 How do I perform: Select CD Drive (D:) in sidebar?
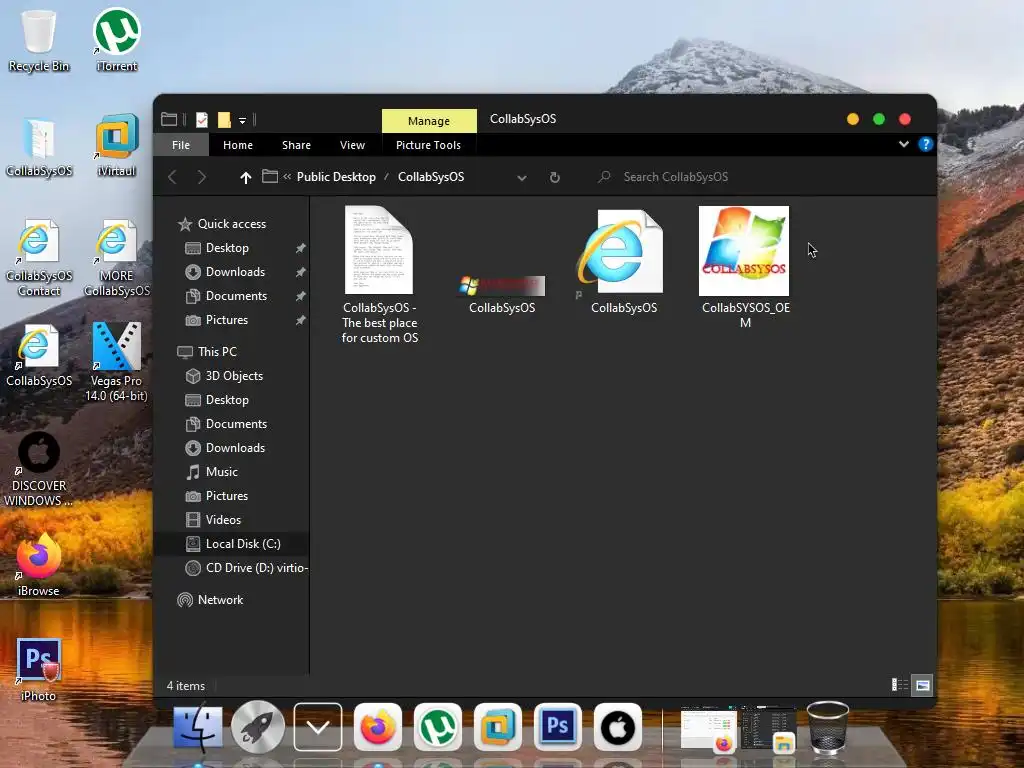(x=246, y=568)
